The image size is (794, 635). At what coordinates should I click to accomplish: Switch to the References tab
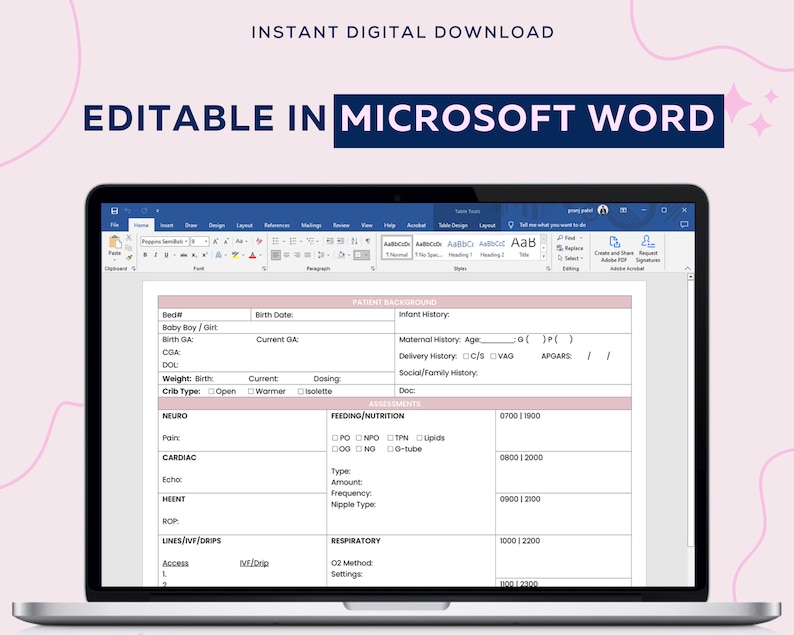tap(276, 225)
